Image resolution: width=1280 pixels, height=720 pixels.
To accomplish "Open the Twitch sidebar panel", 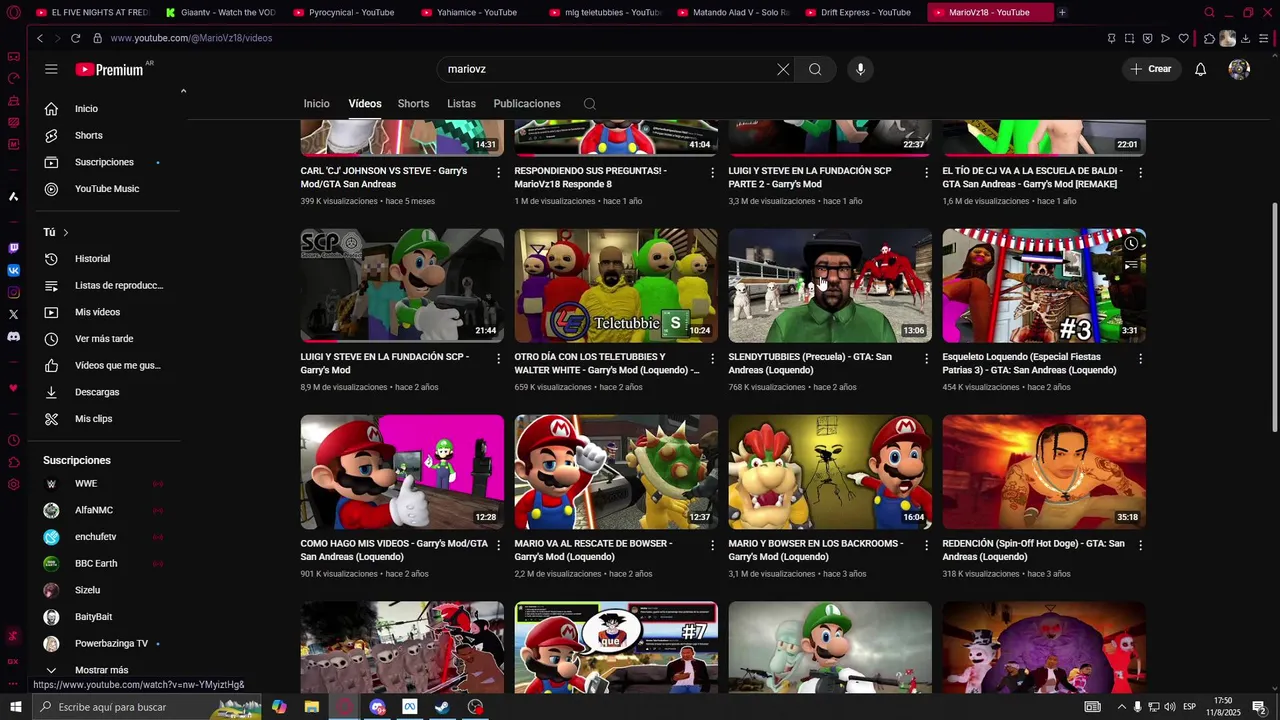I will 13,248.
